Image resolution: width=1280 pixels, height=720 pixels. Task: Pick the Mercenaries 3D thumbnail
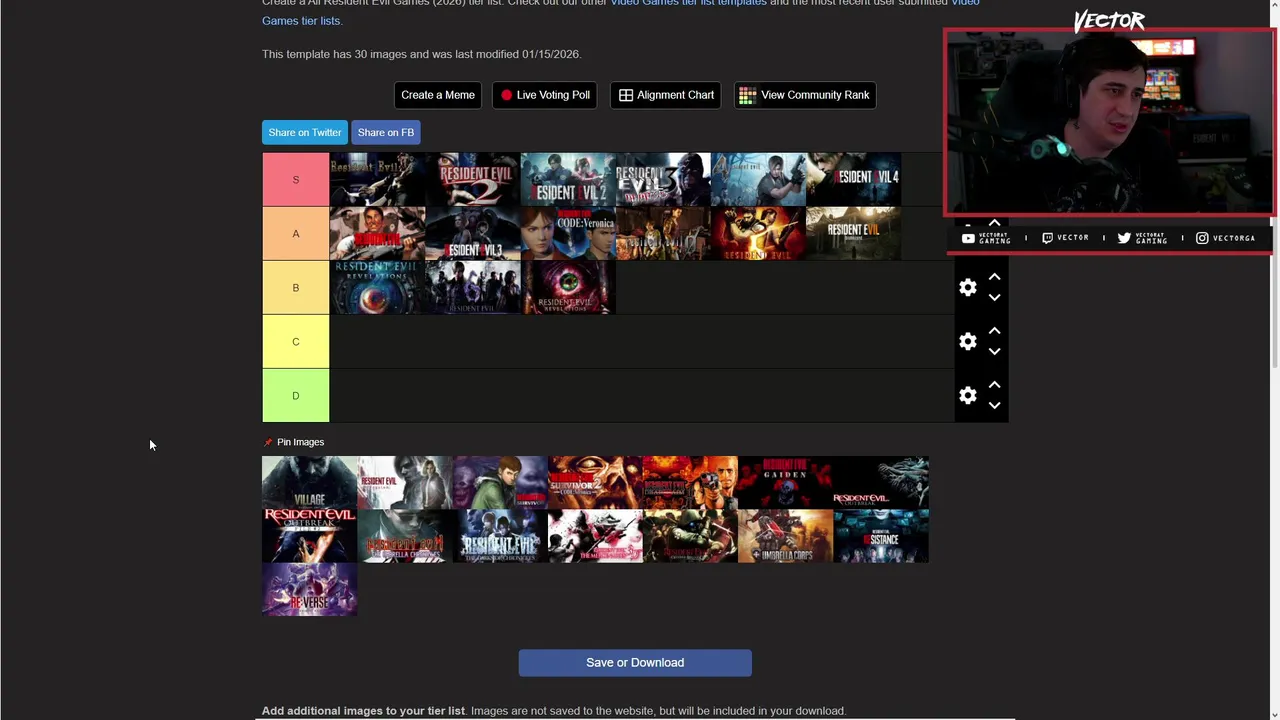pos(595,536)
